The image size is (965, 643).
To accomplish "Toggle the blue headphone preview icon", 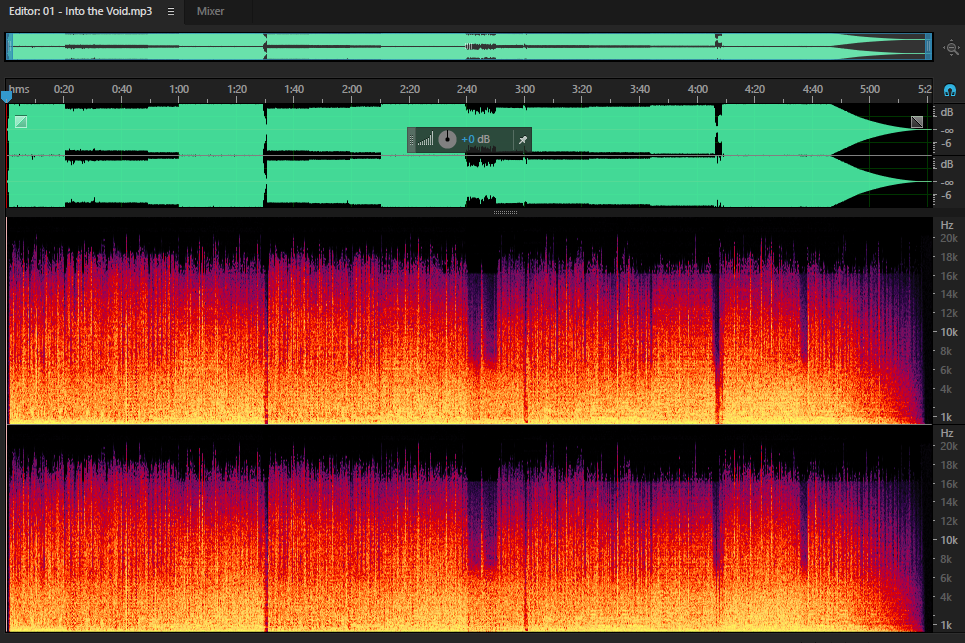I will click(x=950, y=90).
